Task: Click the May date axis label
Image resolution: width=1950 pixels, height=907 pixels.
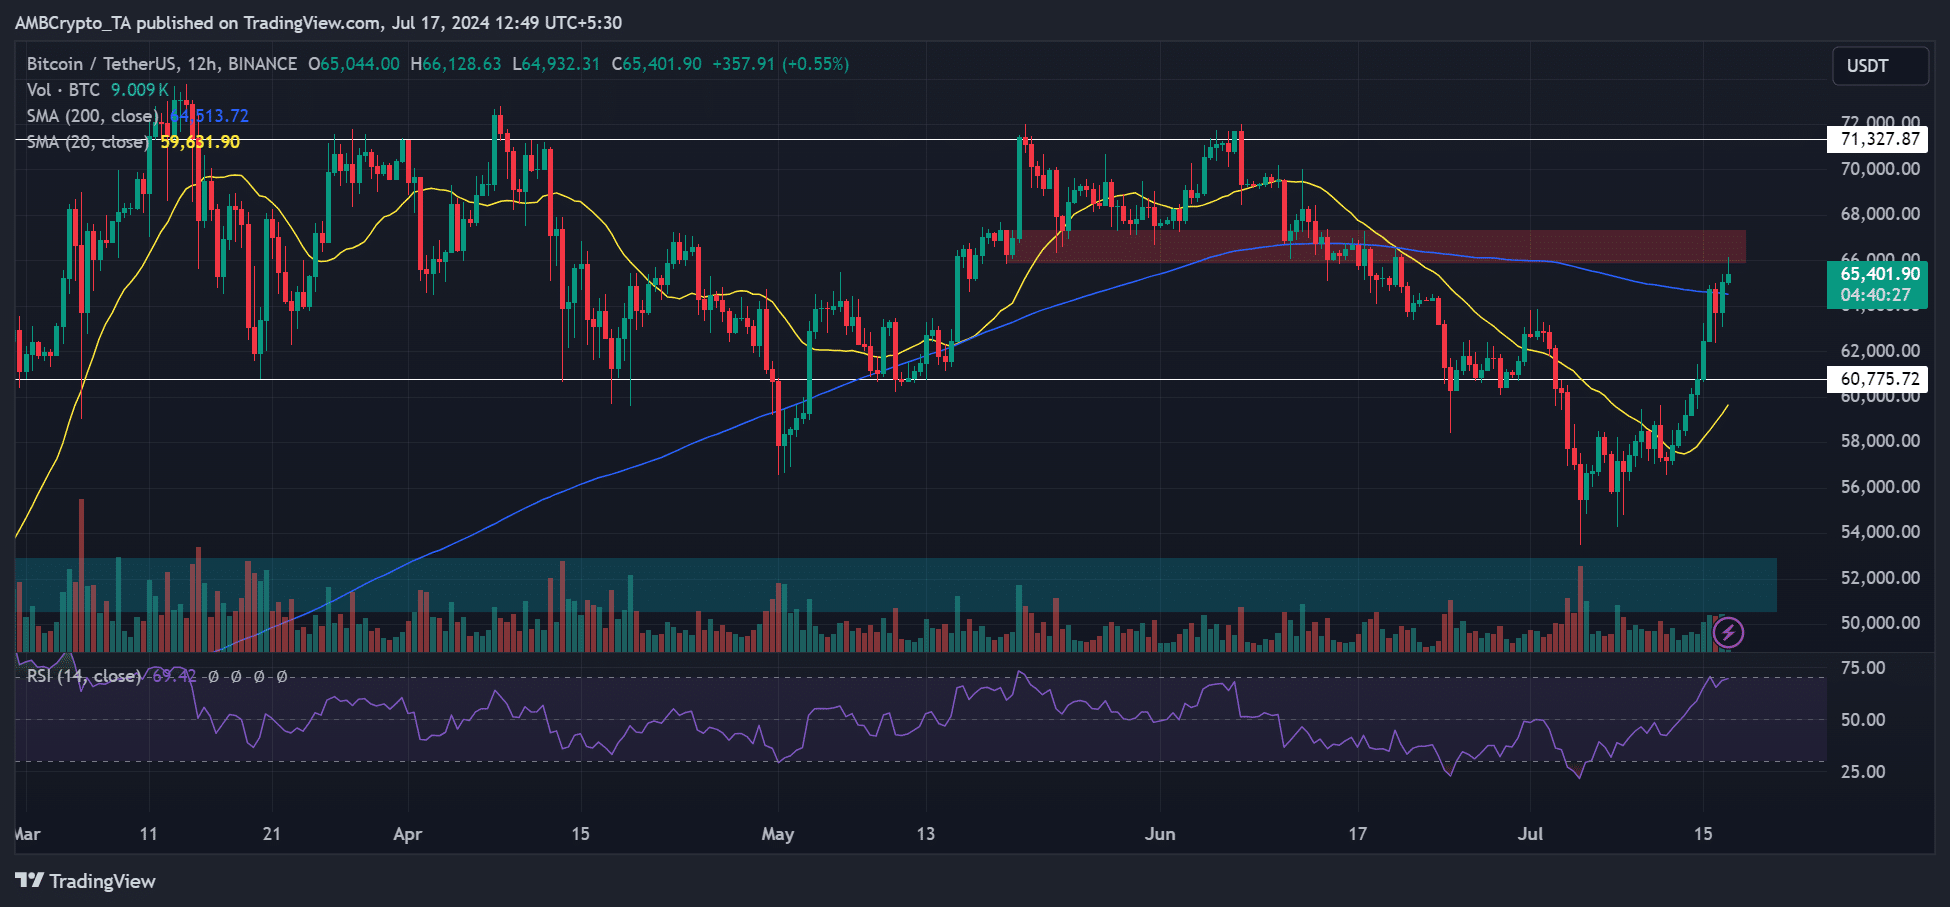Action: point(778,834)
